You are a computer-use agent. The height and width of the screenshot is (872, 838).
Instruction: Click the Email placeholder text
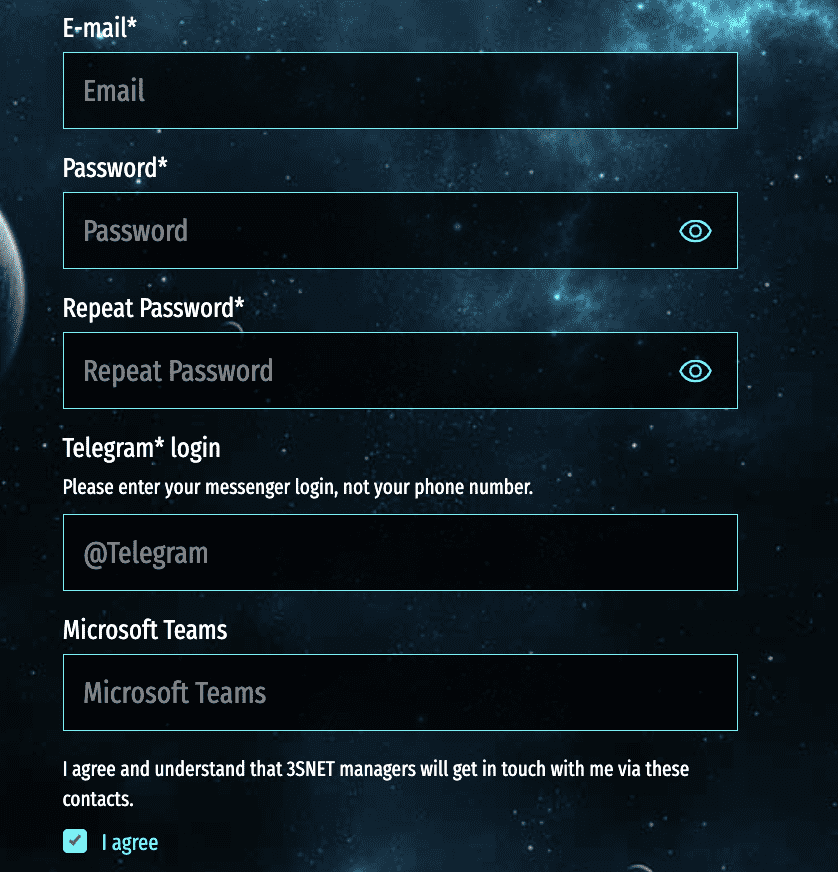(x=113, y=90)
